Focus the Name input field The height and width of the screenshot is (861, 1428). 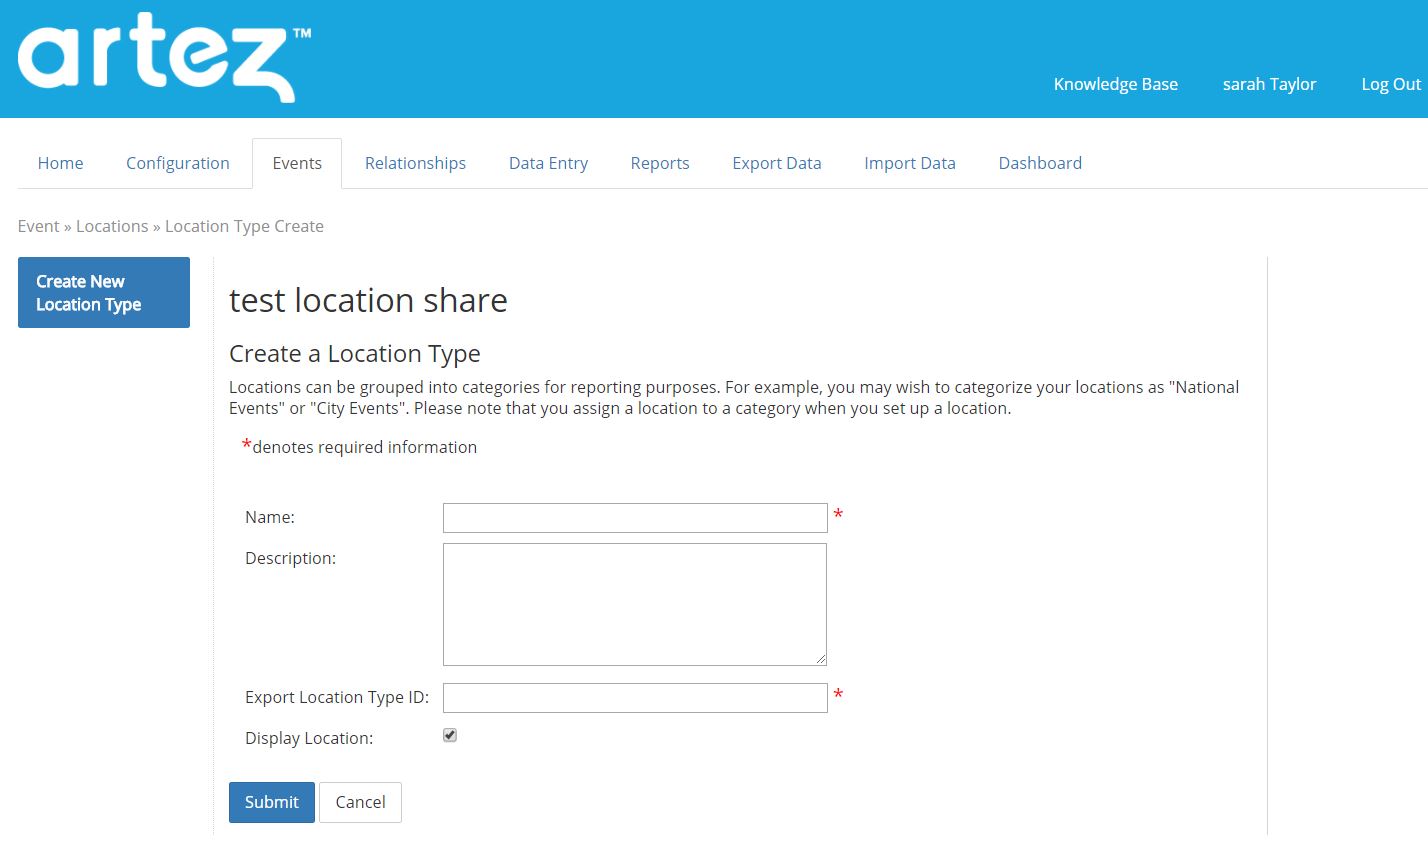(635, 518)
